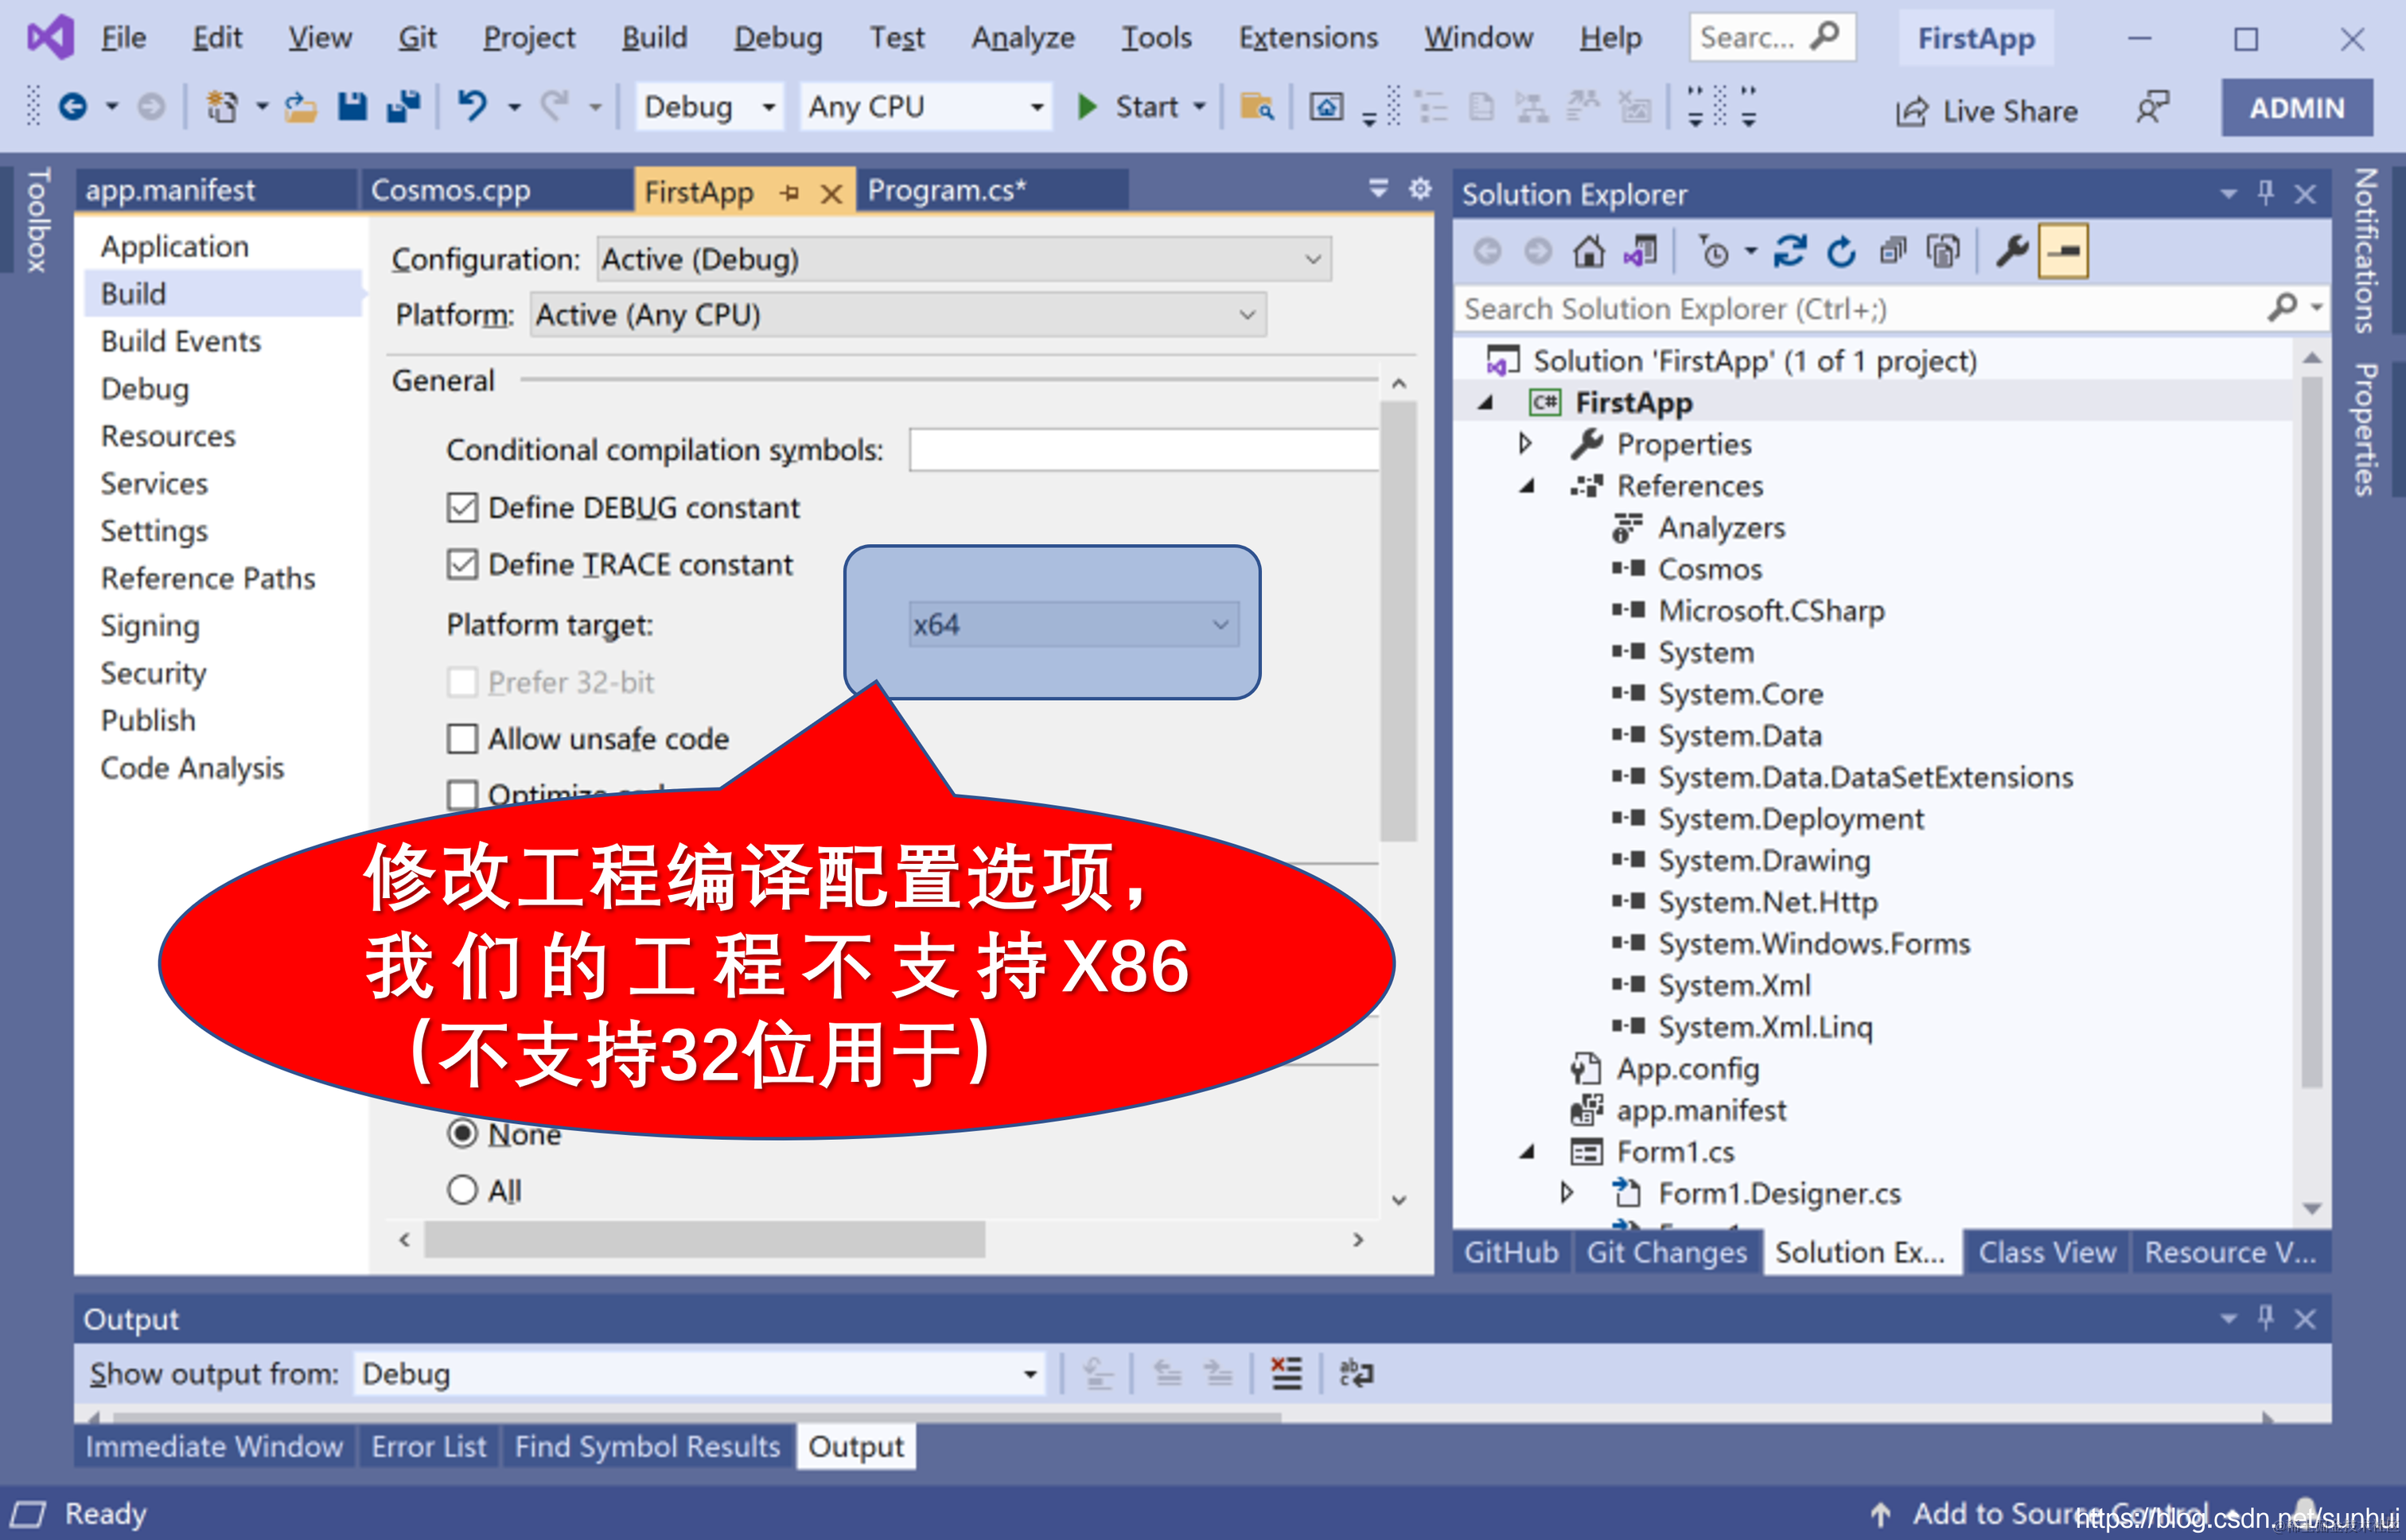The height and width of the screenshot is (1540, 2406).
Task: Click Clear All icon in Output panel
Action: (x=1286, y=1374)
